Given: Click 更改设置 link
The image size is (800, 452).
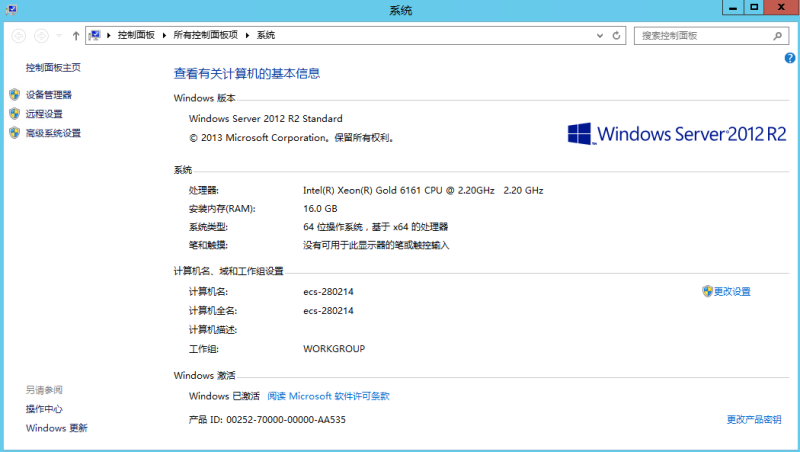Looking at the screenshot, I should (x=732, y=292).
